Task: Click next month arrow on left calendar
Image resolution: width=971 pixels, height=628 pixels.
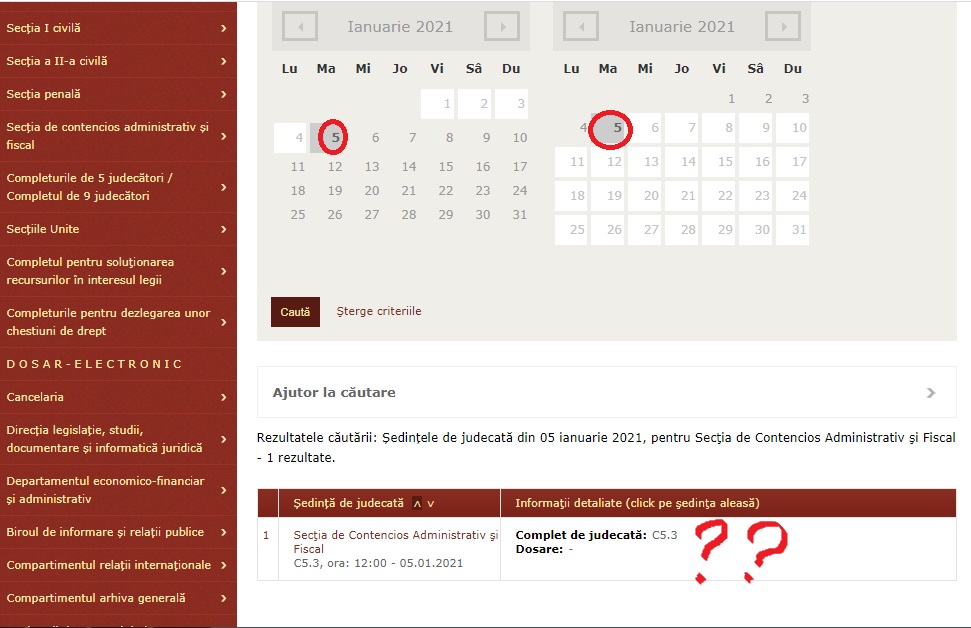Action: click(x=501, y=27)
